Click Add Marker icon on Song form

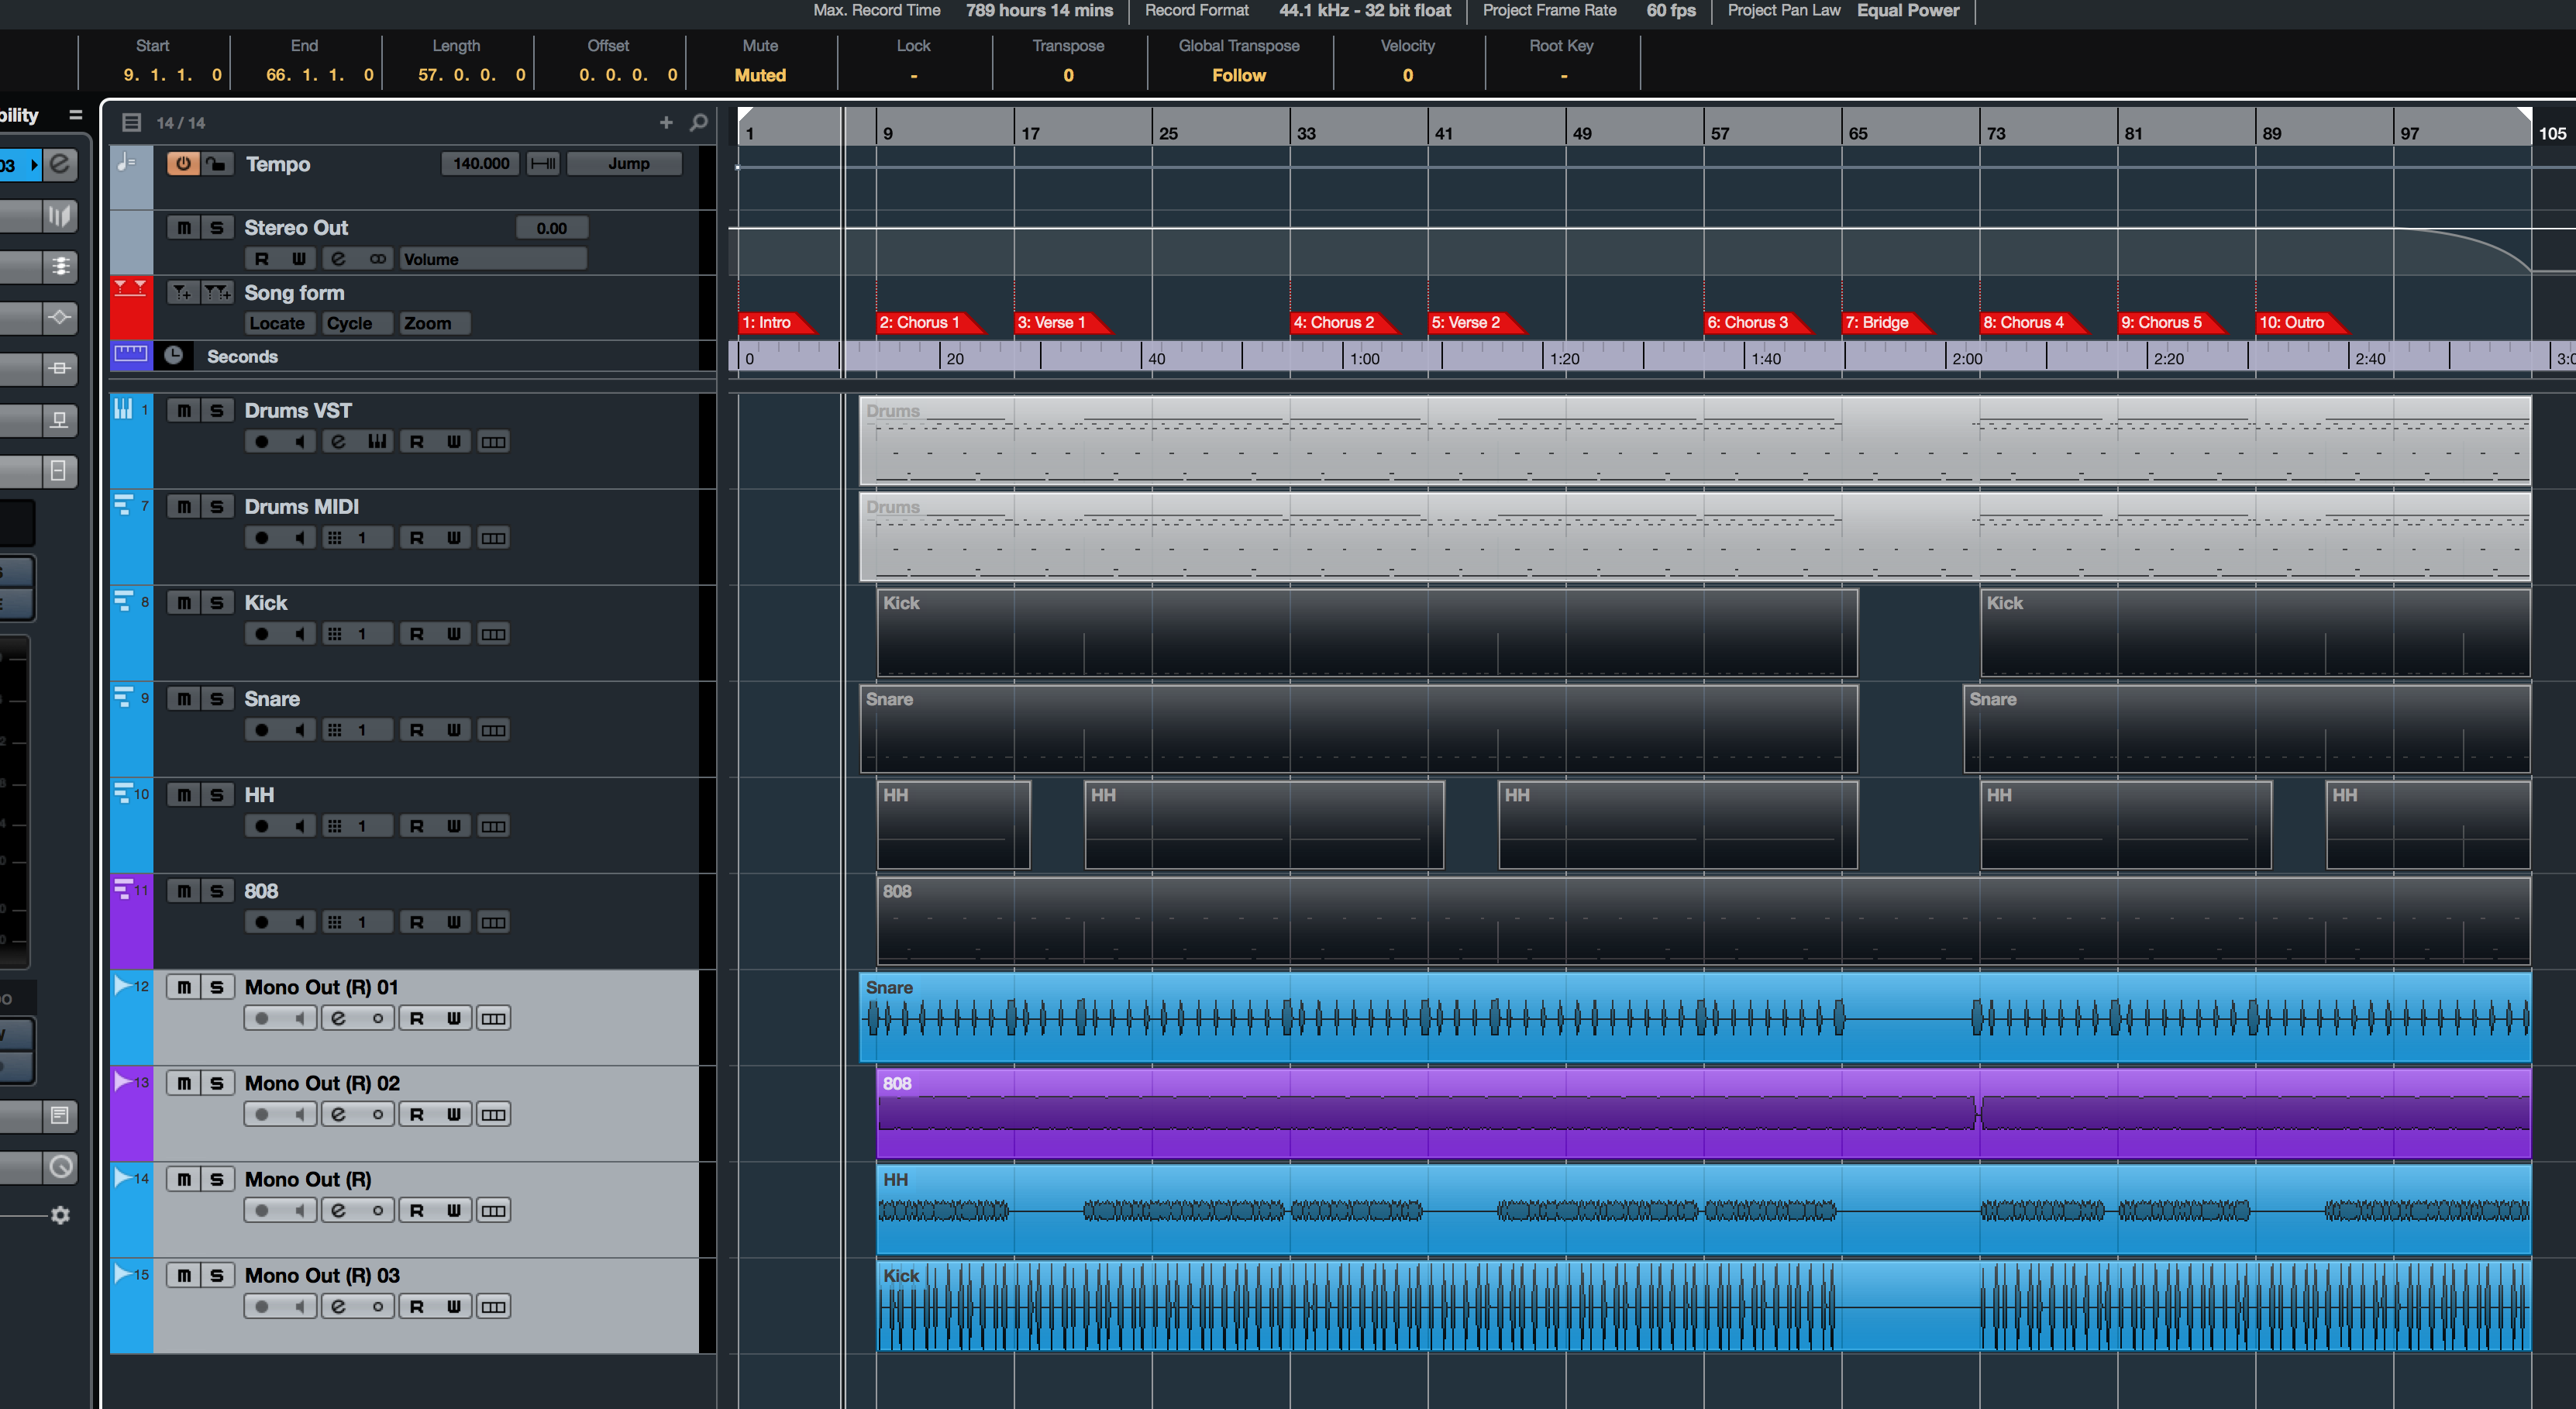click(181, 292)
